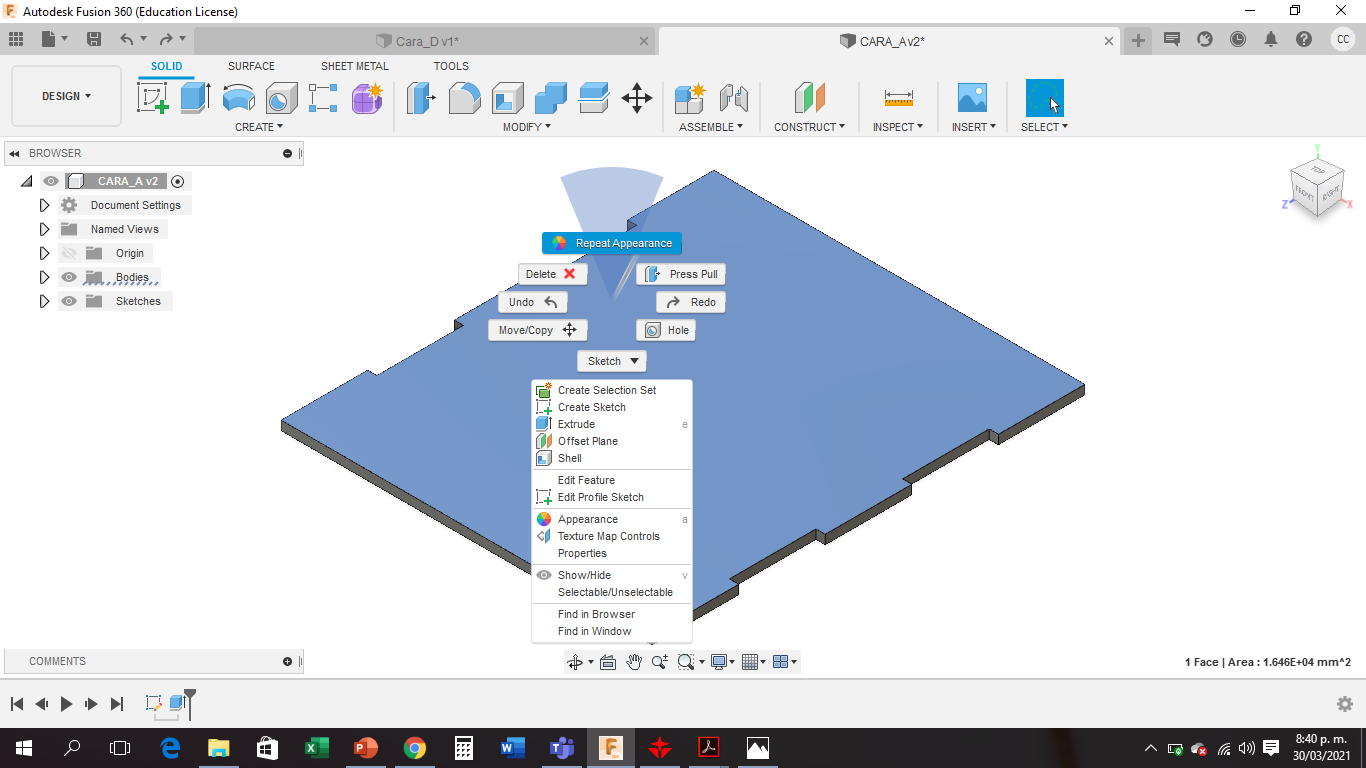The image size is (1366, 768).
Task: Expand the Document Settings node
Action: point(44,205)
